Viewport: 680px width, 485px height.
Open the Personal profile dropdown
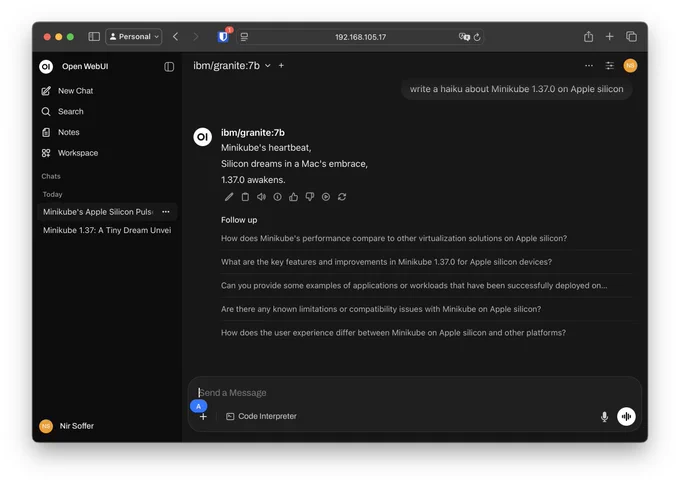pos(134,37)
